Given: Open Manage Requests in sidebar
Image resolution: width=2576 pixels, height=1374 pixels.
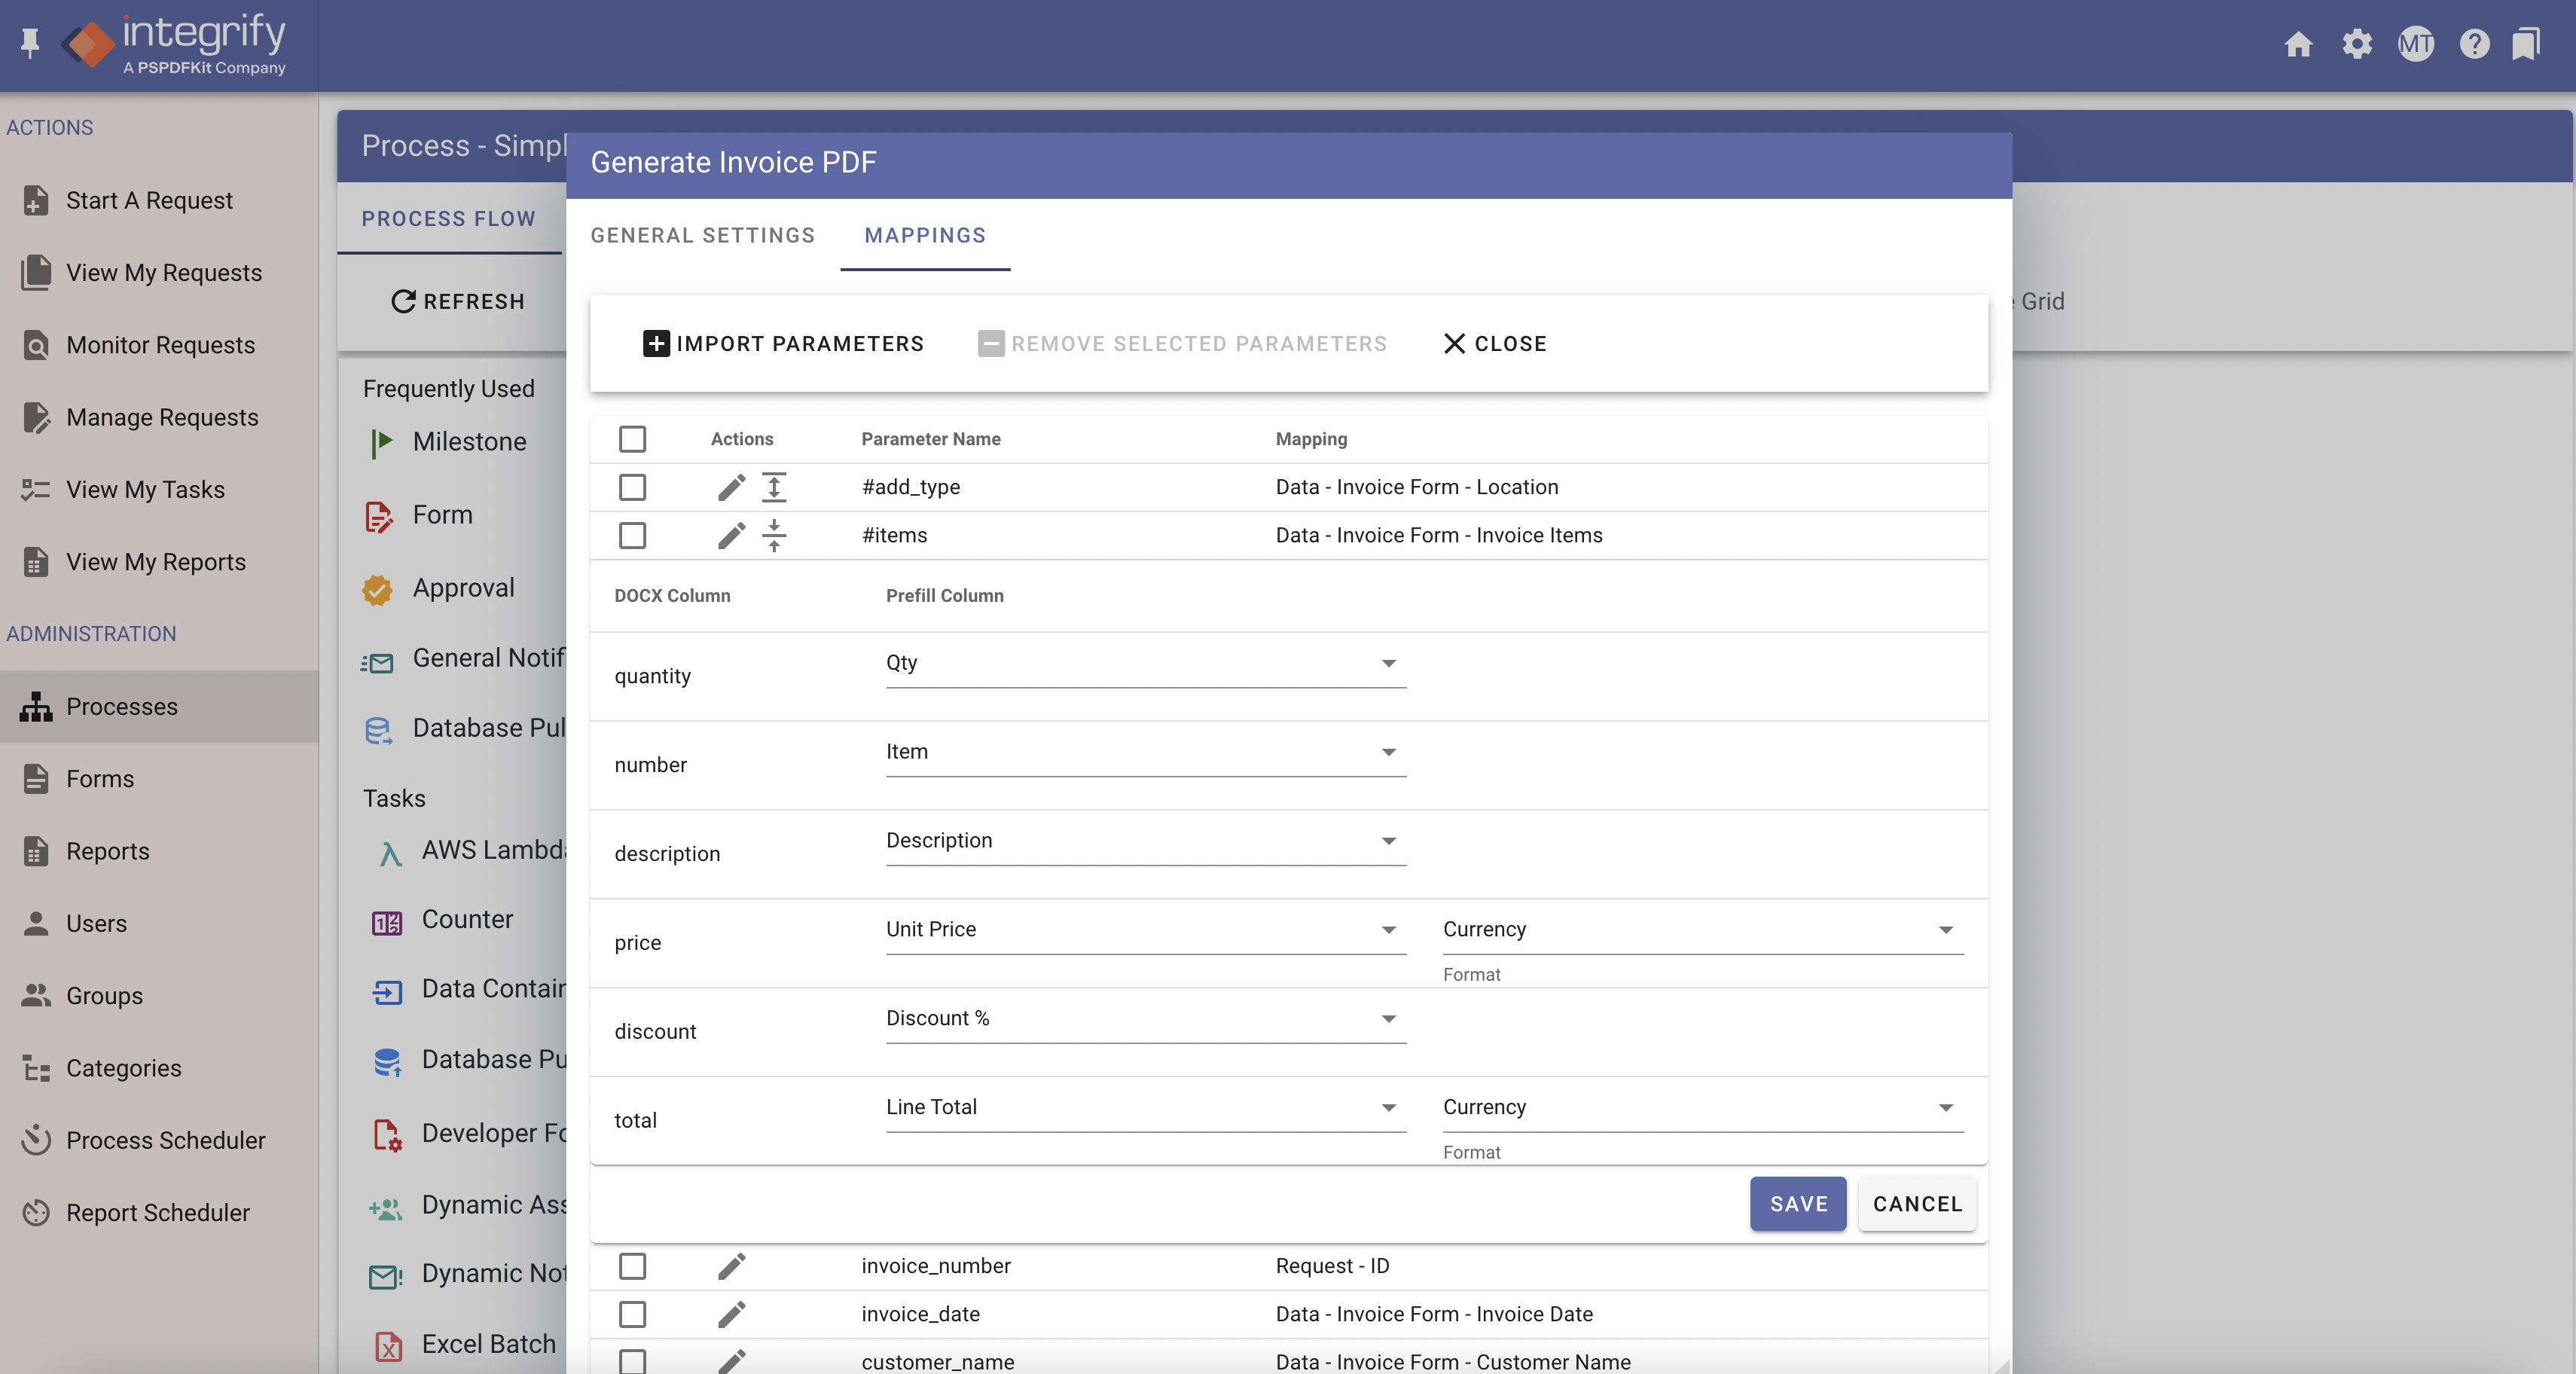Looking at the screenshot, I should [159, 417].
